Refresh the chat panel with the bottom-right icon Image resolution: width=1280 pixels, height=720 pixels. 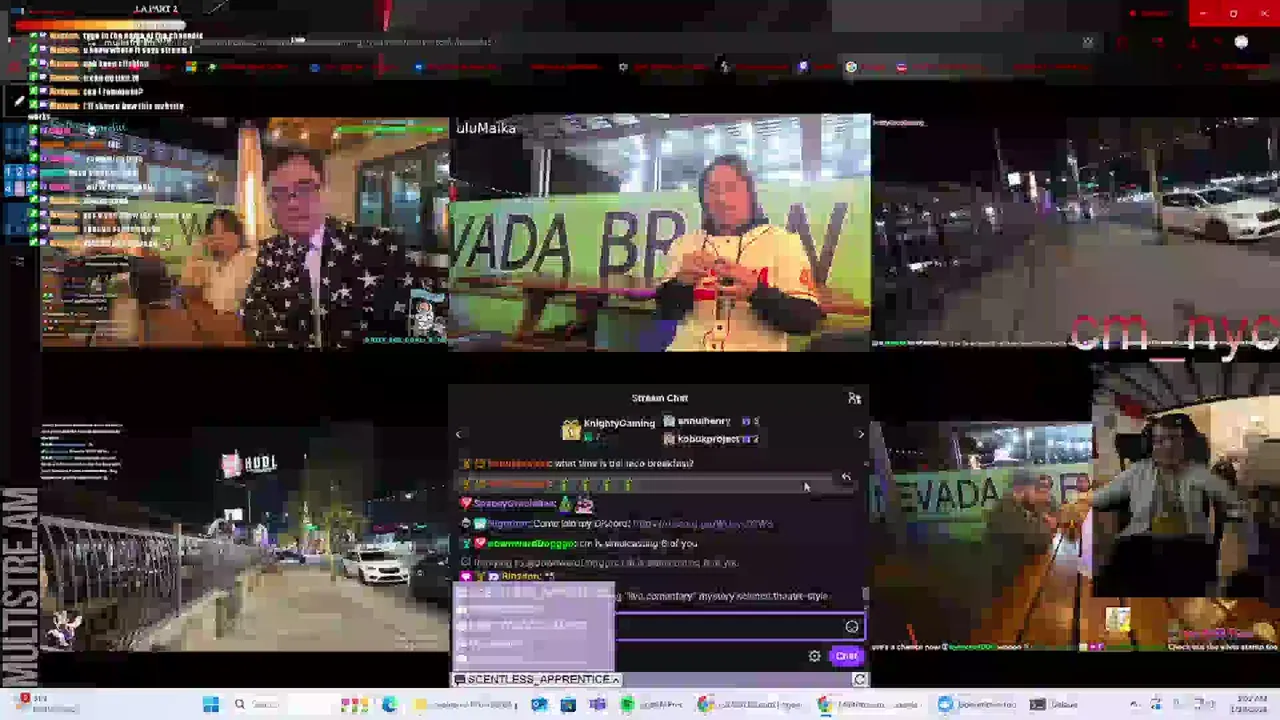click(x=859, y=680)
